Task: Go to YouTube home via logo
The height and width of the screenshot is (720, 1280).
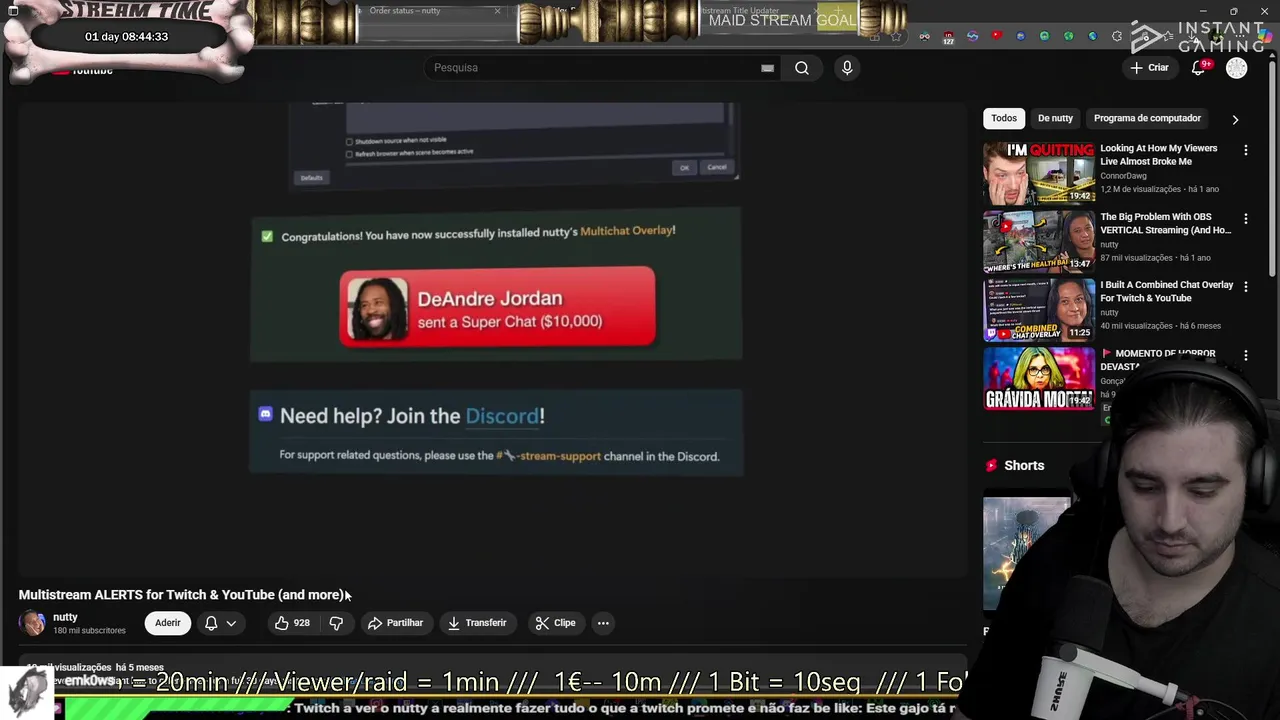Action: point(82,70)
